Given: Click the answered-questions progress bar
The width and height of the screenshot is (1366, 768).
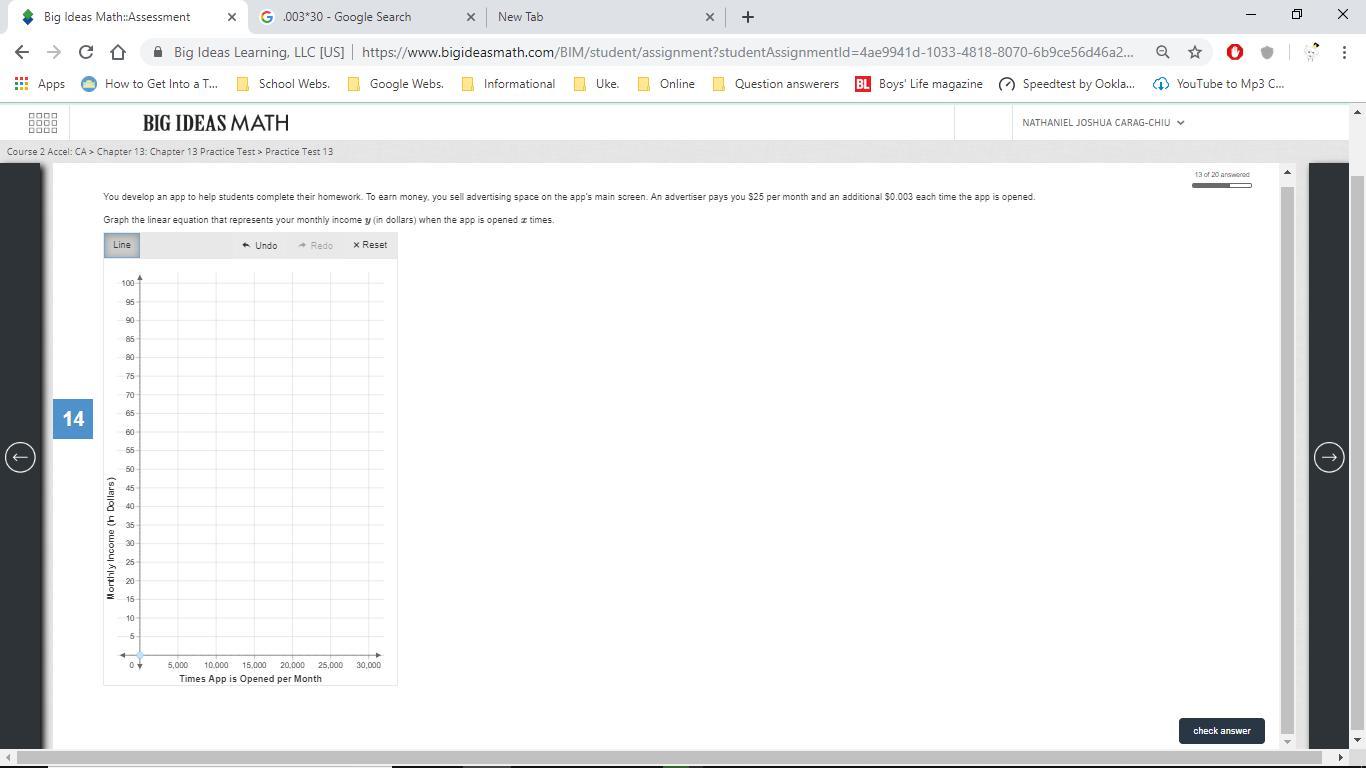Looking at the screenshot, I should click(1221, 185).
